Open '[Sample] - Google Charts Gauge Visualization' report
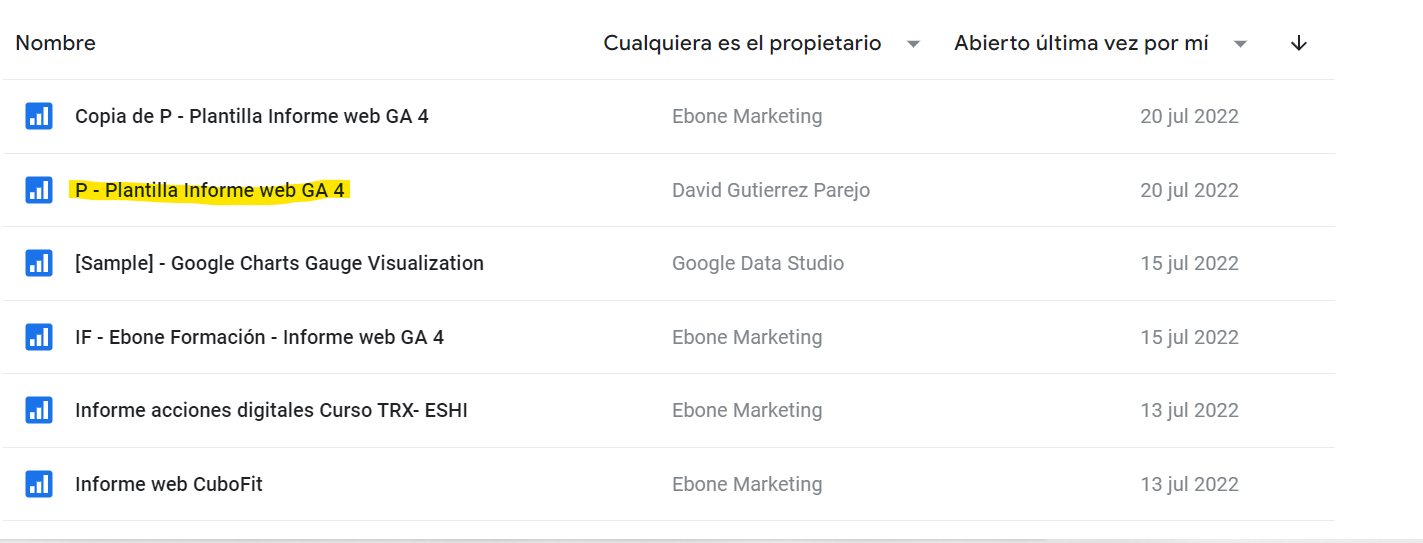The height and width of the screenshot is (543, 1423). [x=279, y=263]
